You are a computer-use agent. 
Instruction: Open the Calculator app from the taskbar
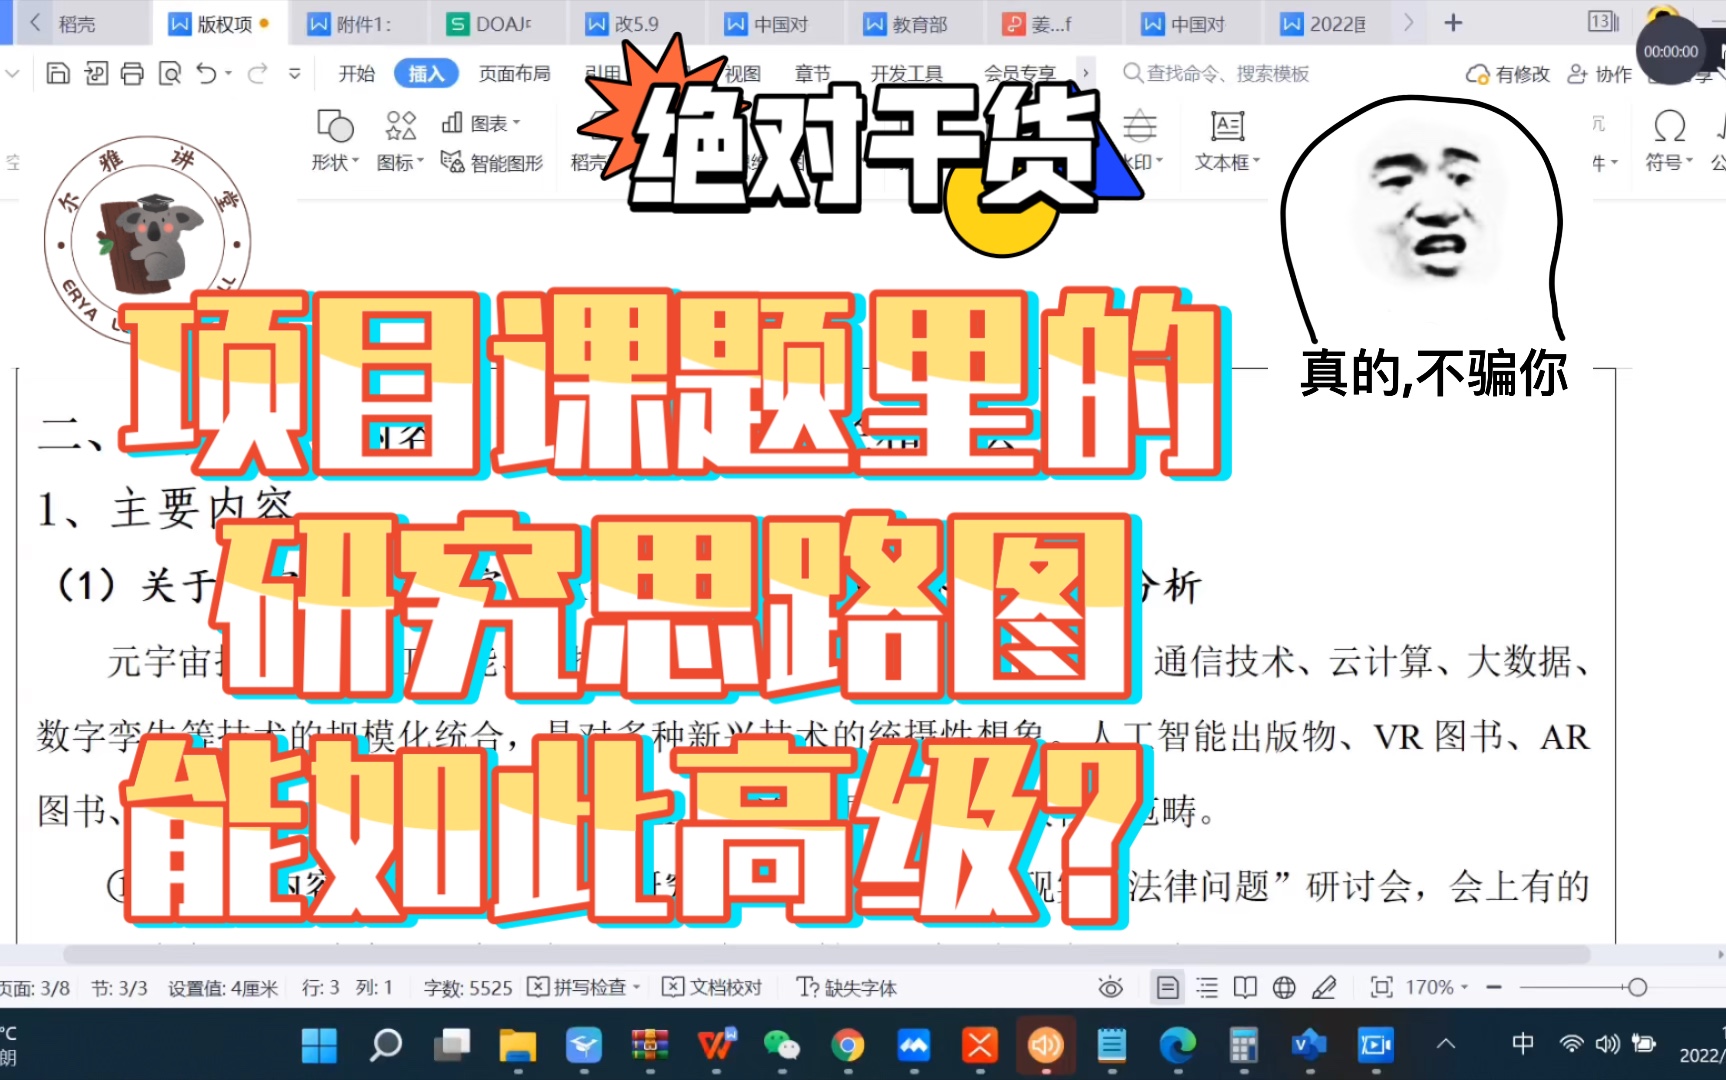pyautogui.click(x=1243, y=1046)
